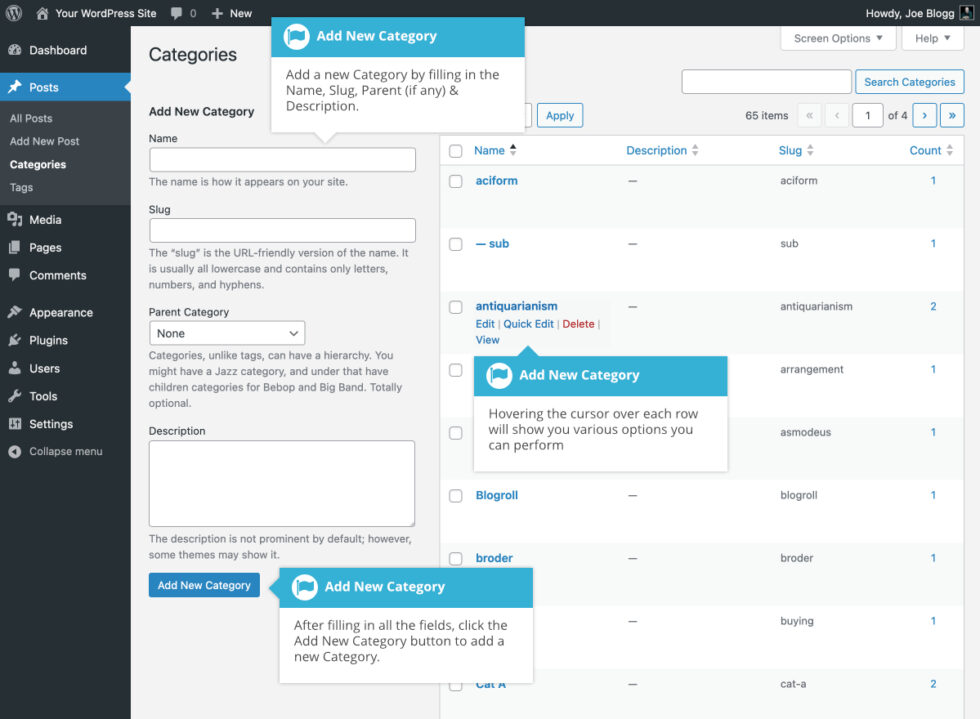Click the cat-a post count 2
This screenshot has width=980, height=719.
click(x=933, y=684)
